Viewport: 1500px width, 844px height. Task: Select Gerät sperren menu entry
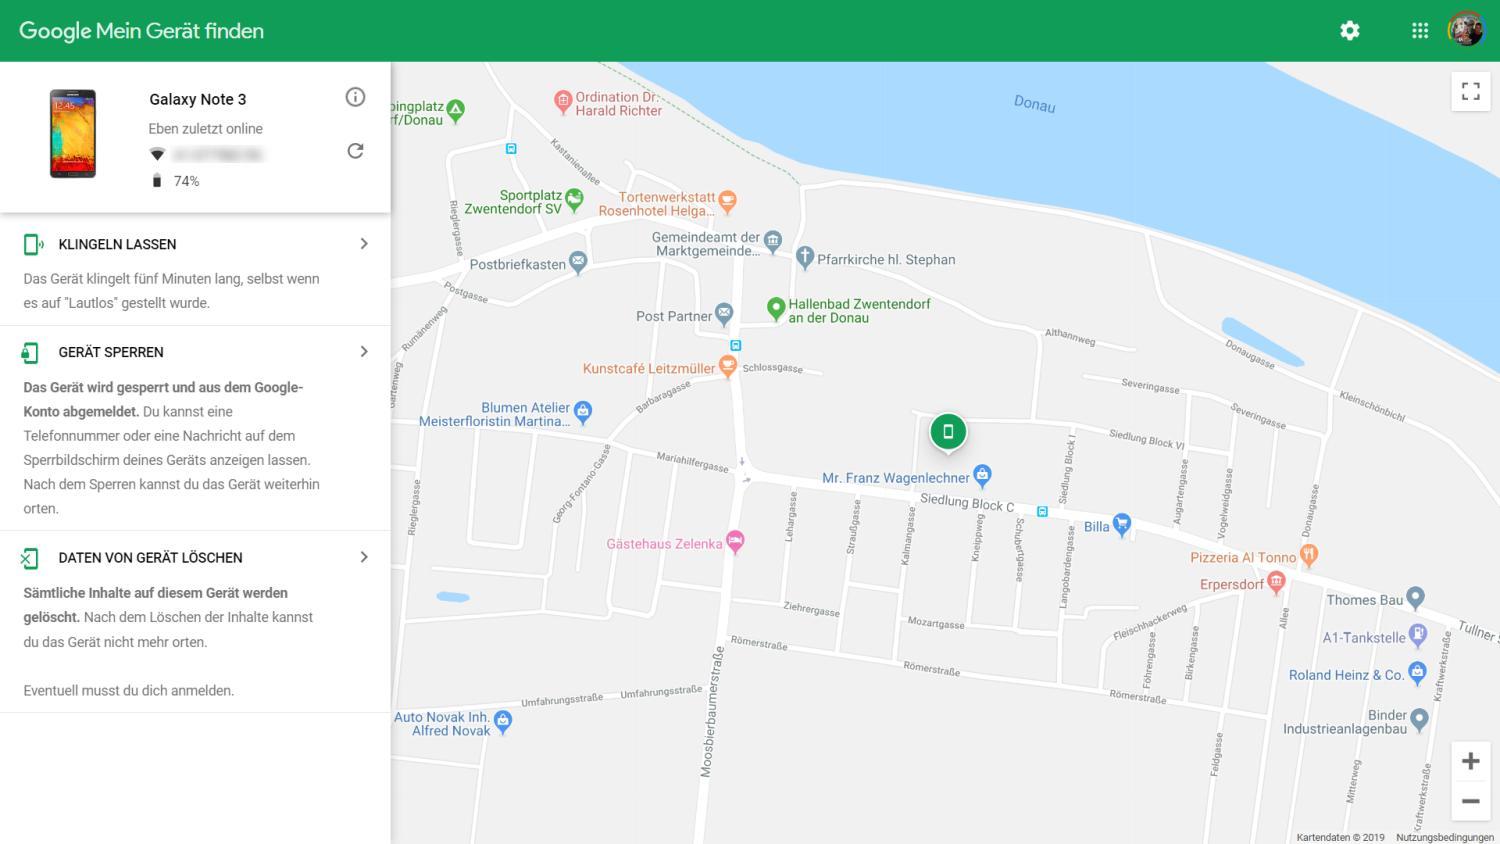coord(111,352)
